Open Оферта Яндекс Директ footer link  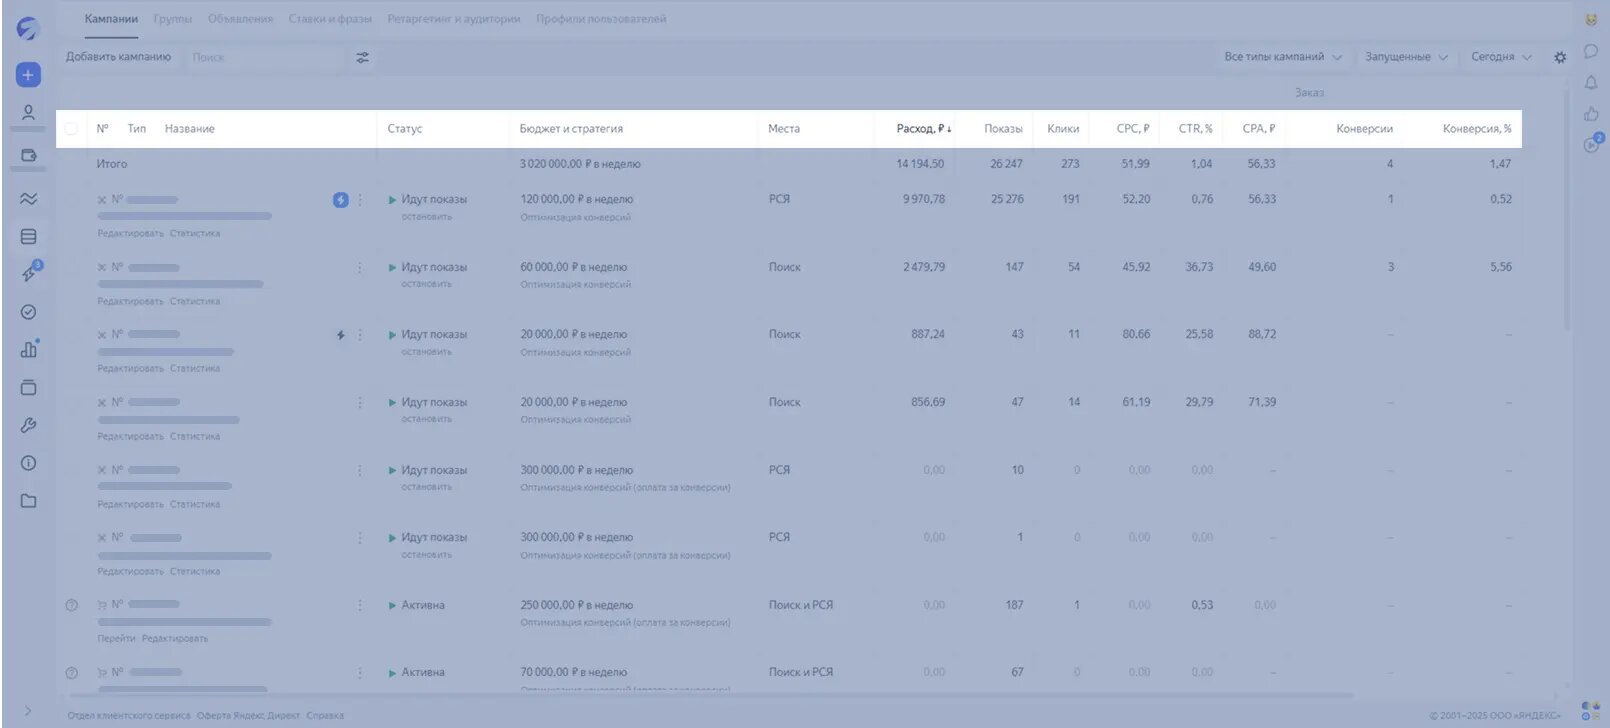coord(248,715)
